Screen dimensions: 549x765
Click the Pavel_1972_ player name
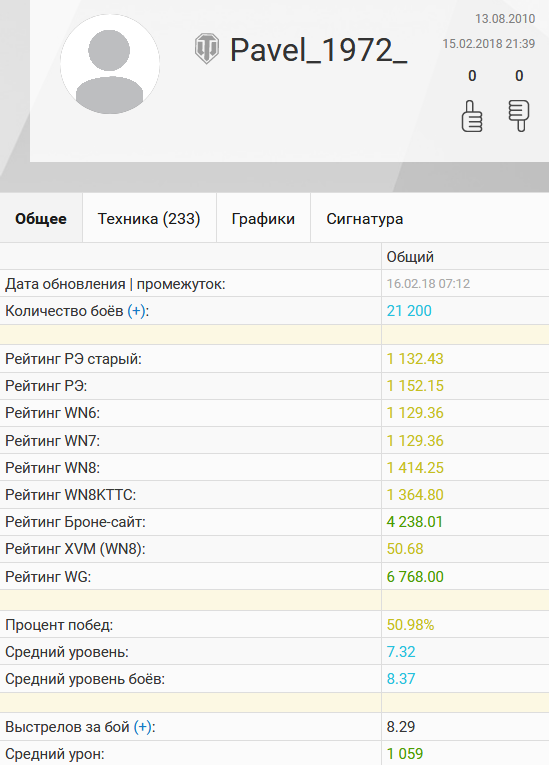pyautogui.click(x=318, y=50)
